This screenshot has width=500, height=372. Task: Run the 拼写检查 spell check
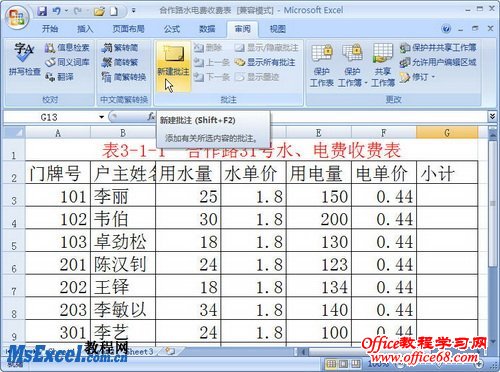[x=25, y=59]
